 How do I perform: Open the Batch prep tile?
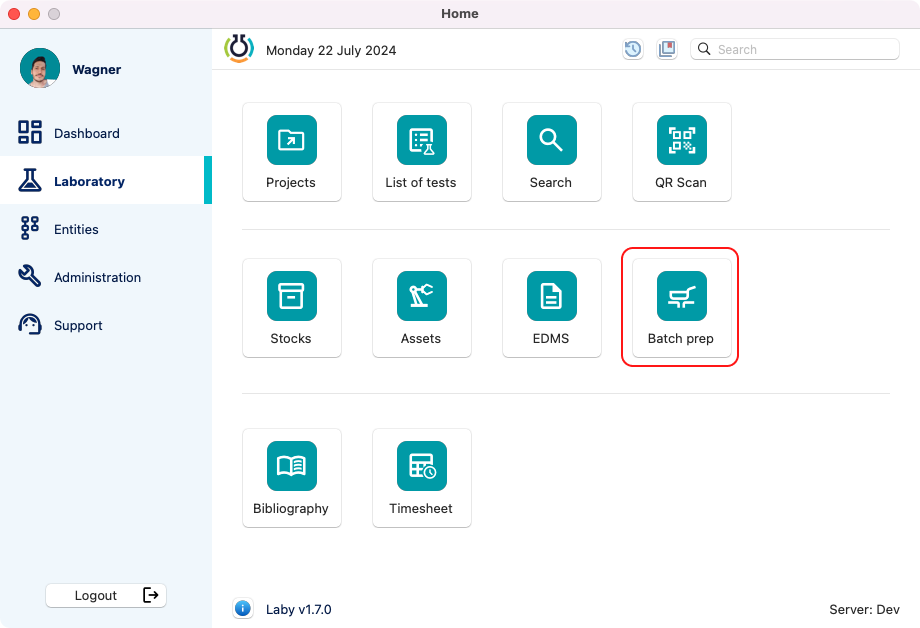pos(681,308)
